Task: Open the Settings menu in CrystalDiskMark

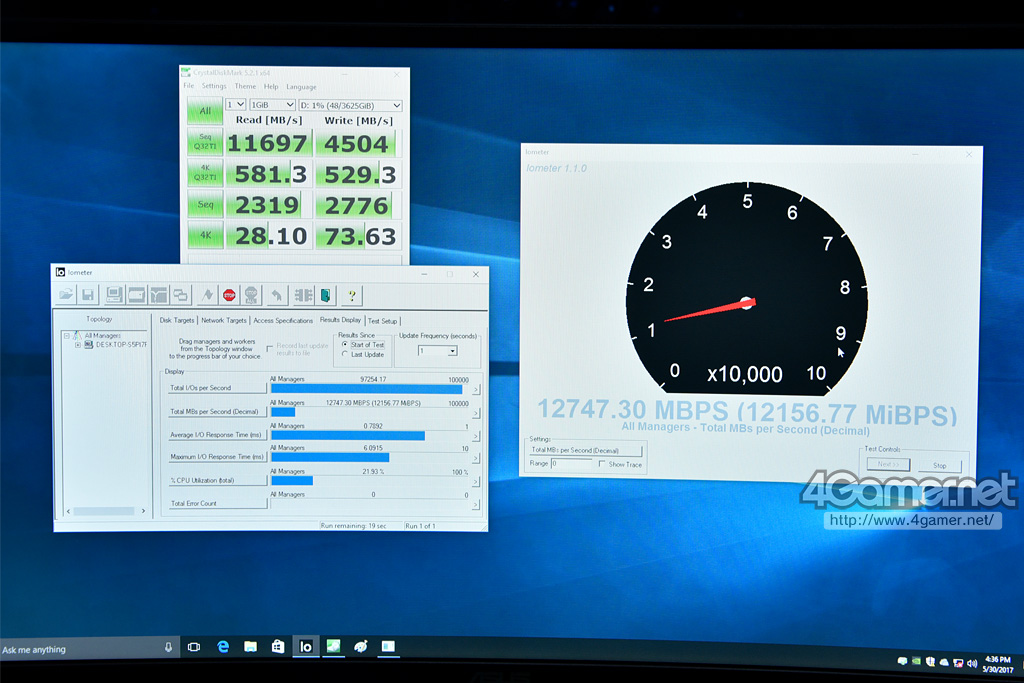Action: coord(214,86)
